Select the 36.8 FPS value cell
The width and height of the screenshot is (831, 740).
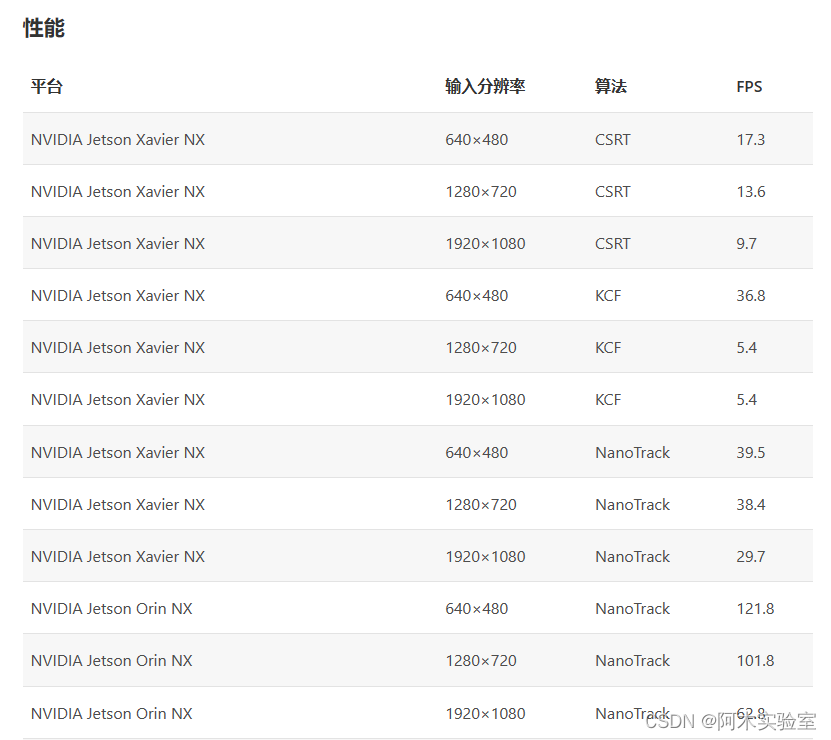(750, 296)
